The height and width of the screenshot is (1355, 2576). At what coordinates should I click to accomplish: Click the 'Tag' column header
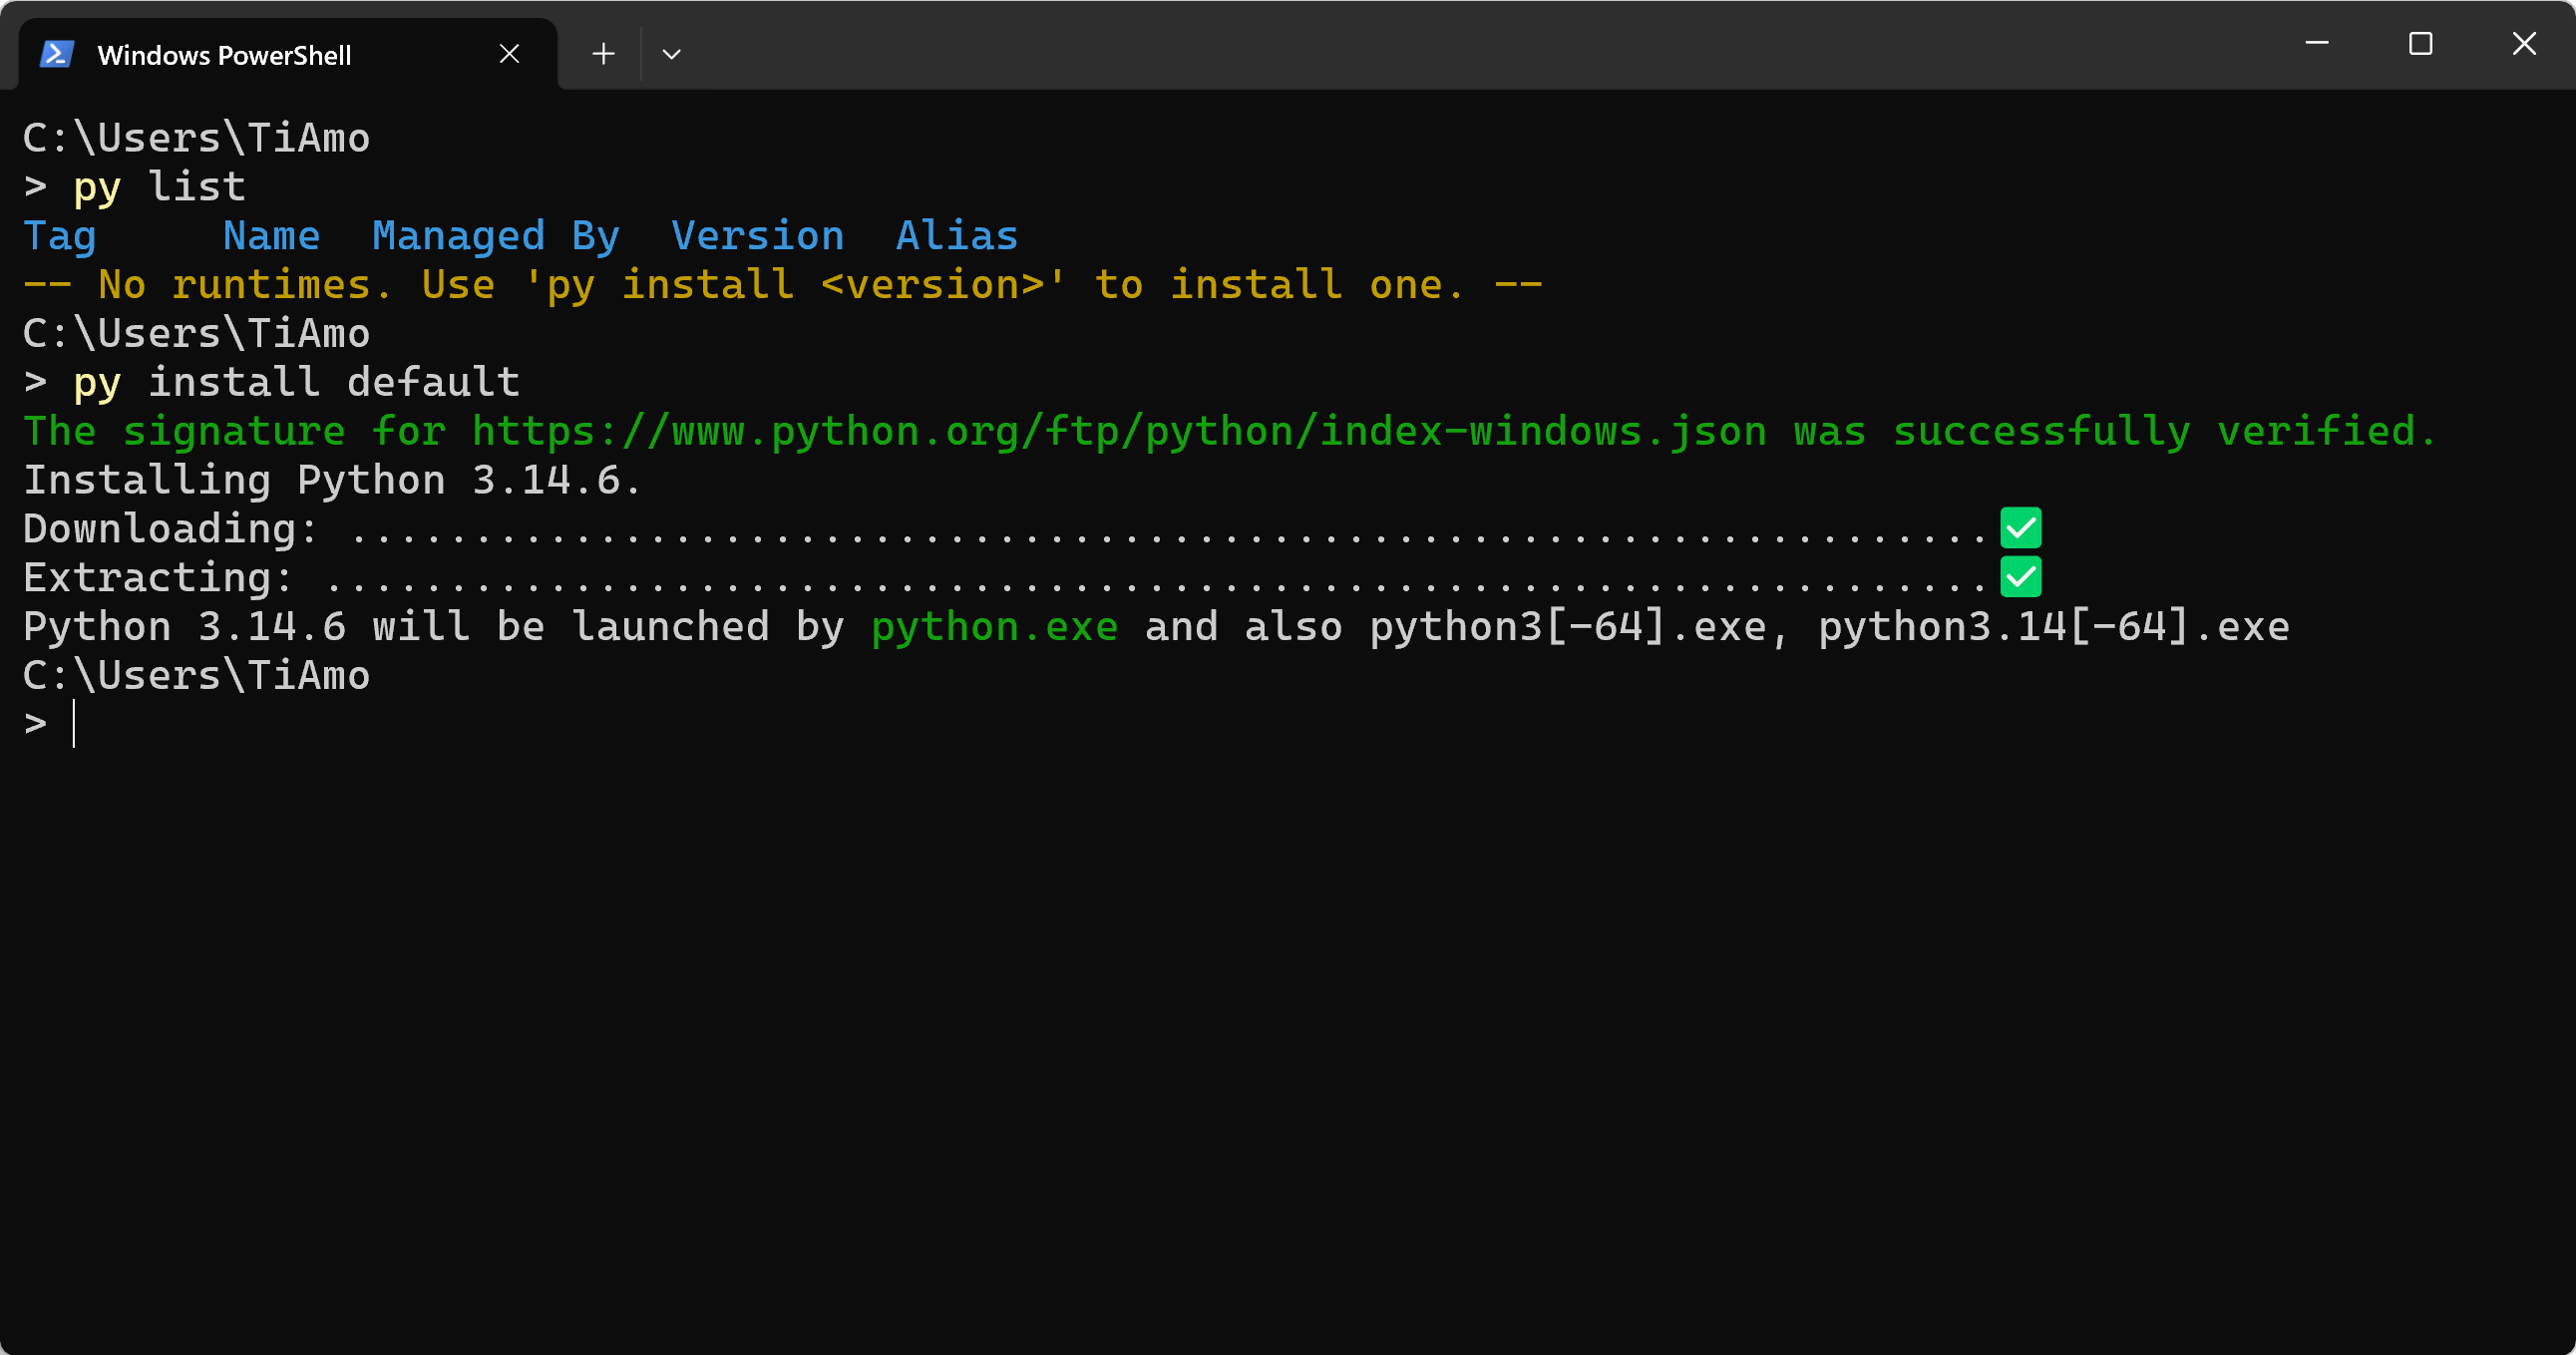click(x=60, y=236)
